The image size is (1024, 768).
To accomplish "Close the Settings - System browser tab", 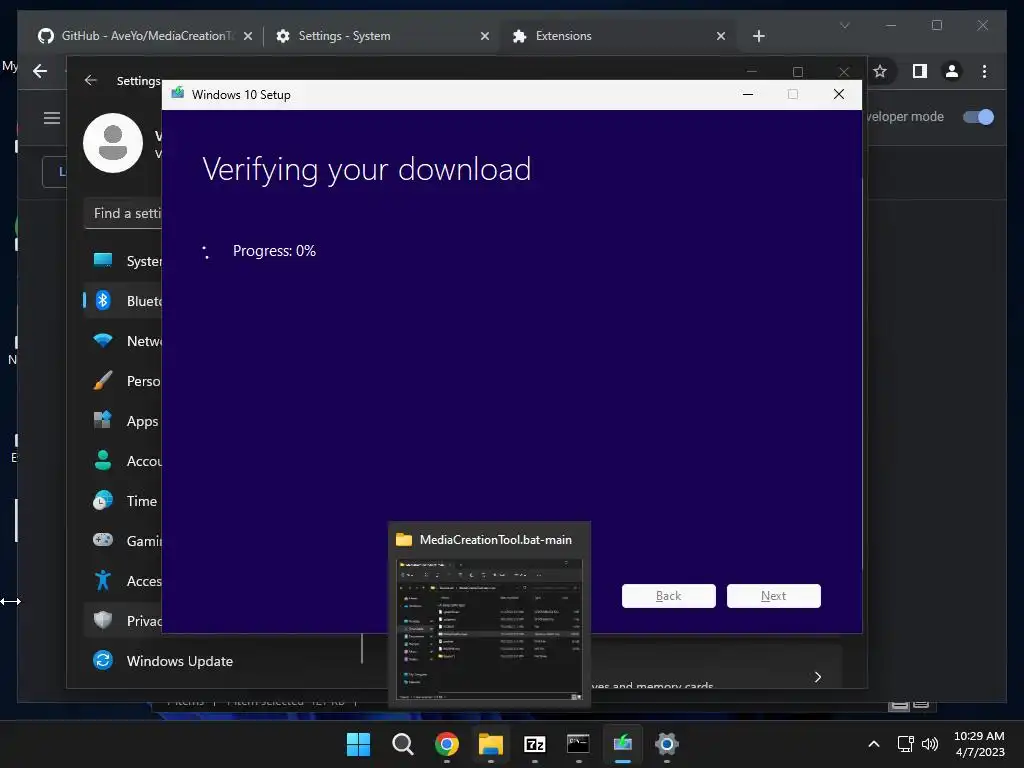I will tap(485, 37).
